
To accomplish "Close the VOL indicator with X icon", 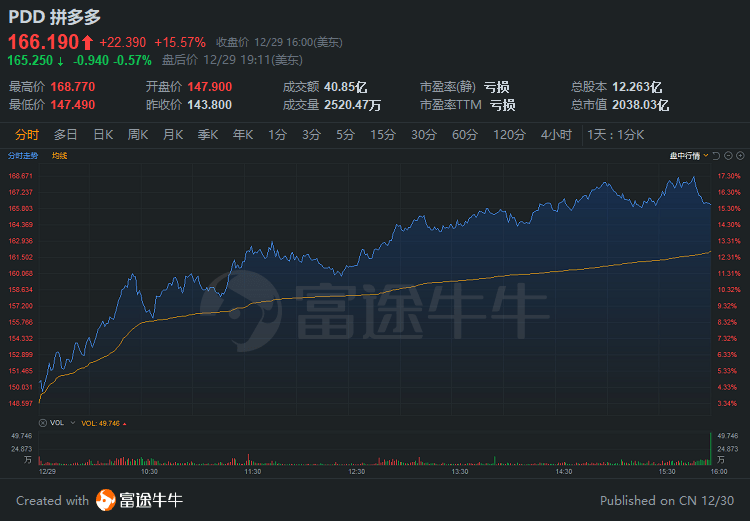I will tap(43, 423).
